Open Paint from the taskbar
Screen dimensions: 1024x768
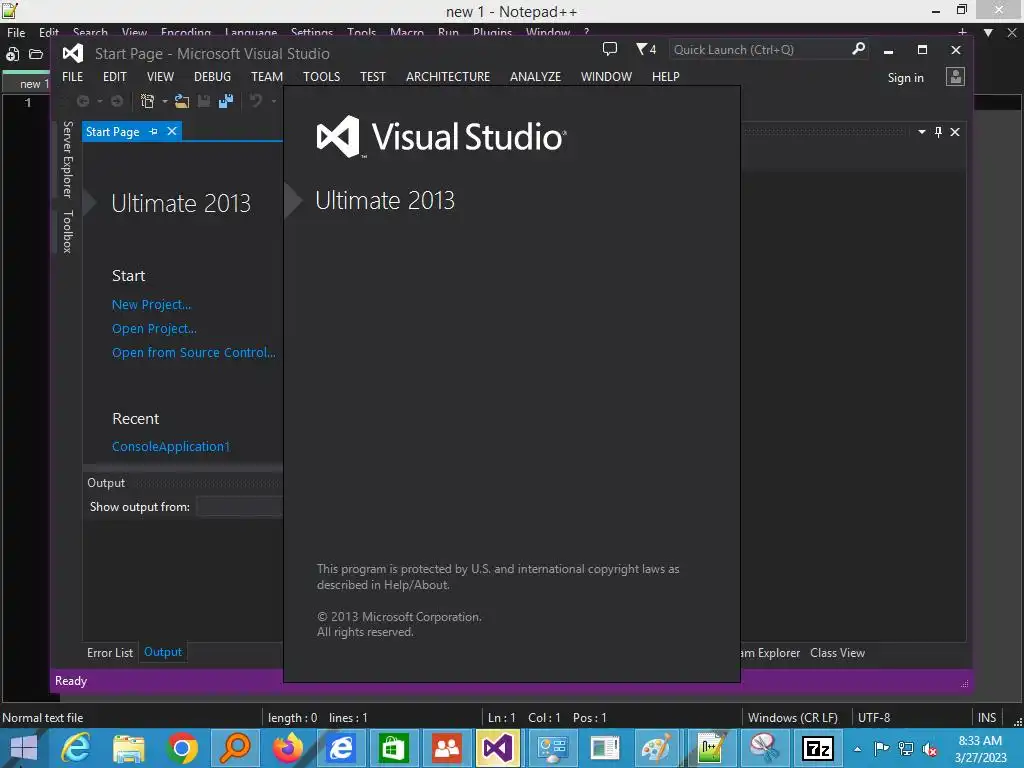coord(656,748)
